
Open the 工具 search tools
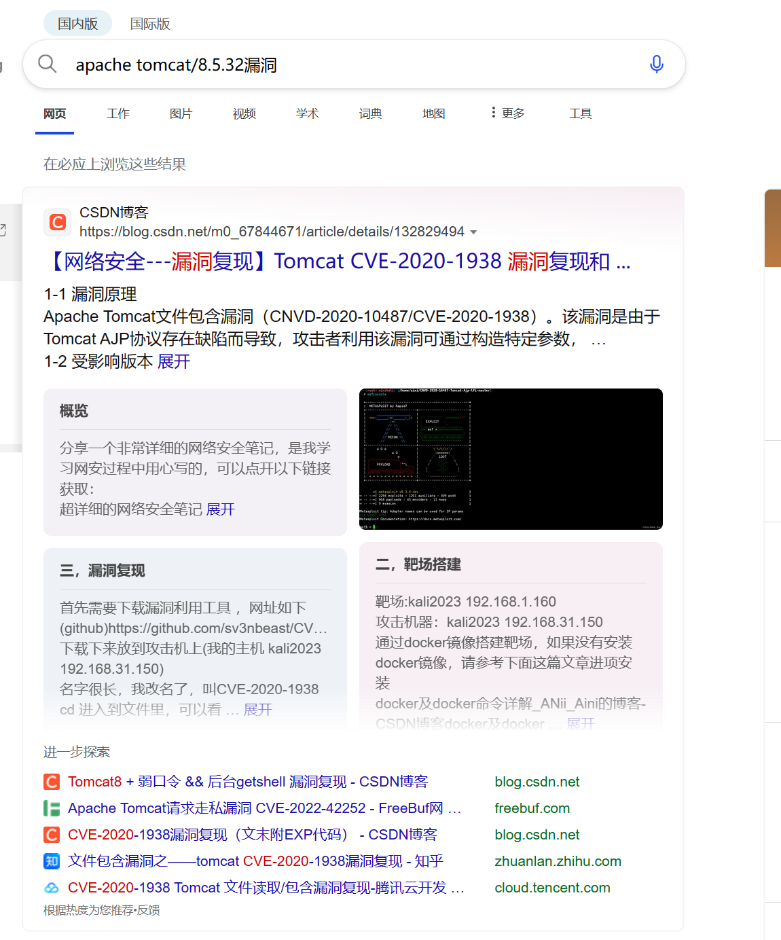point(580,113)
